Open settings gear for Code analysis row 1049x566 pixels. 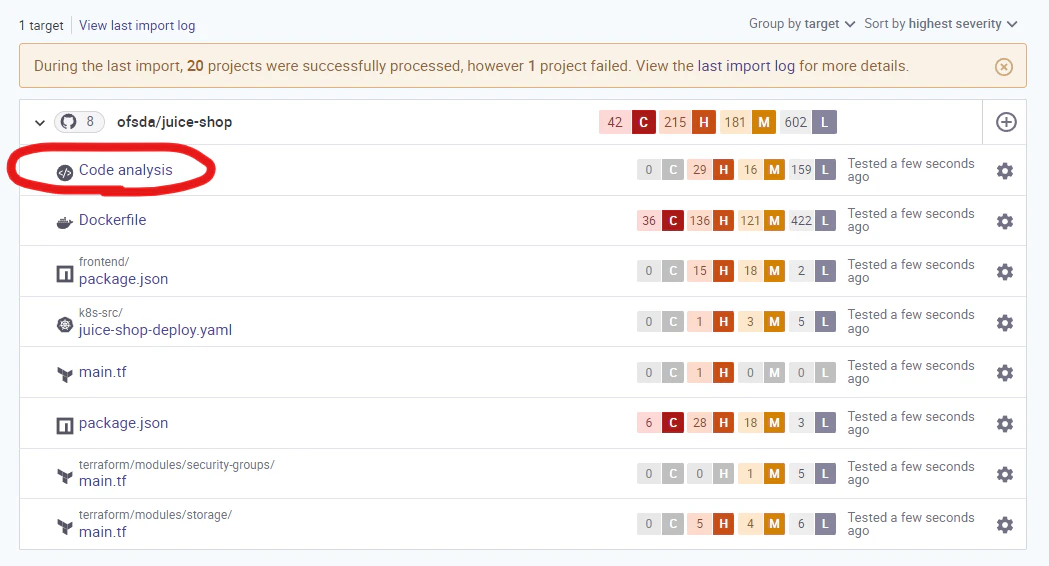pyautogui.click(x=1004, y=171)
